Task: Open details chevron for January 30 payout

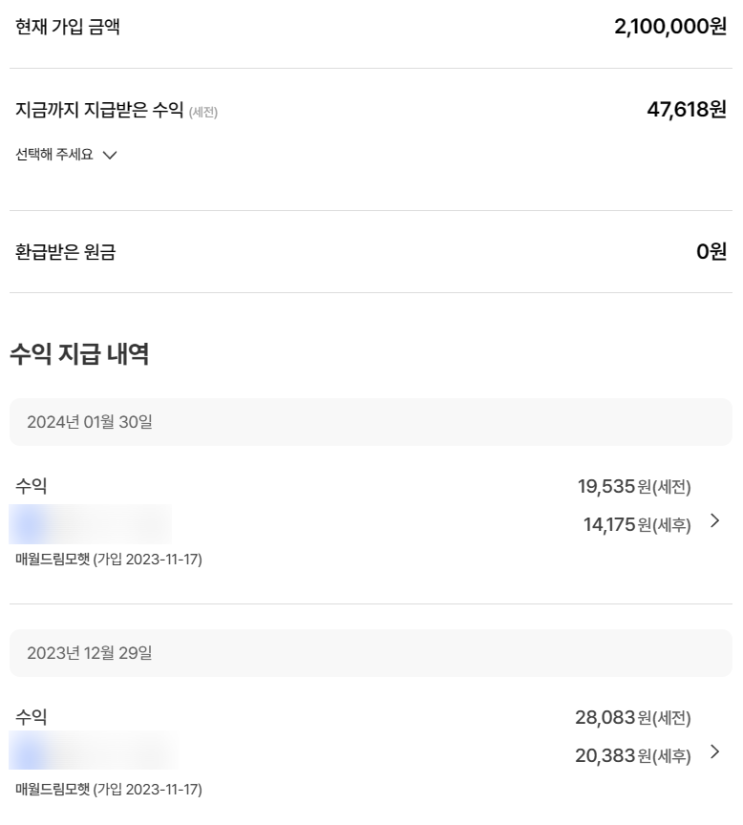Action: click(714, 521)
